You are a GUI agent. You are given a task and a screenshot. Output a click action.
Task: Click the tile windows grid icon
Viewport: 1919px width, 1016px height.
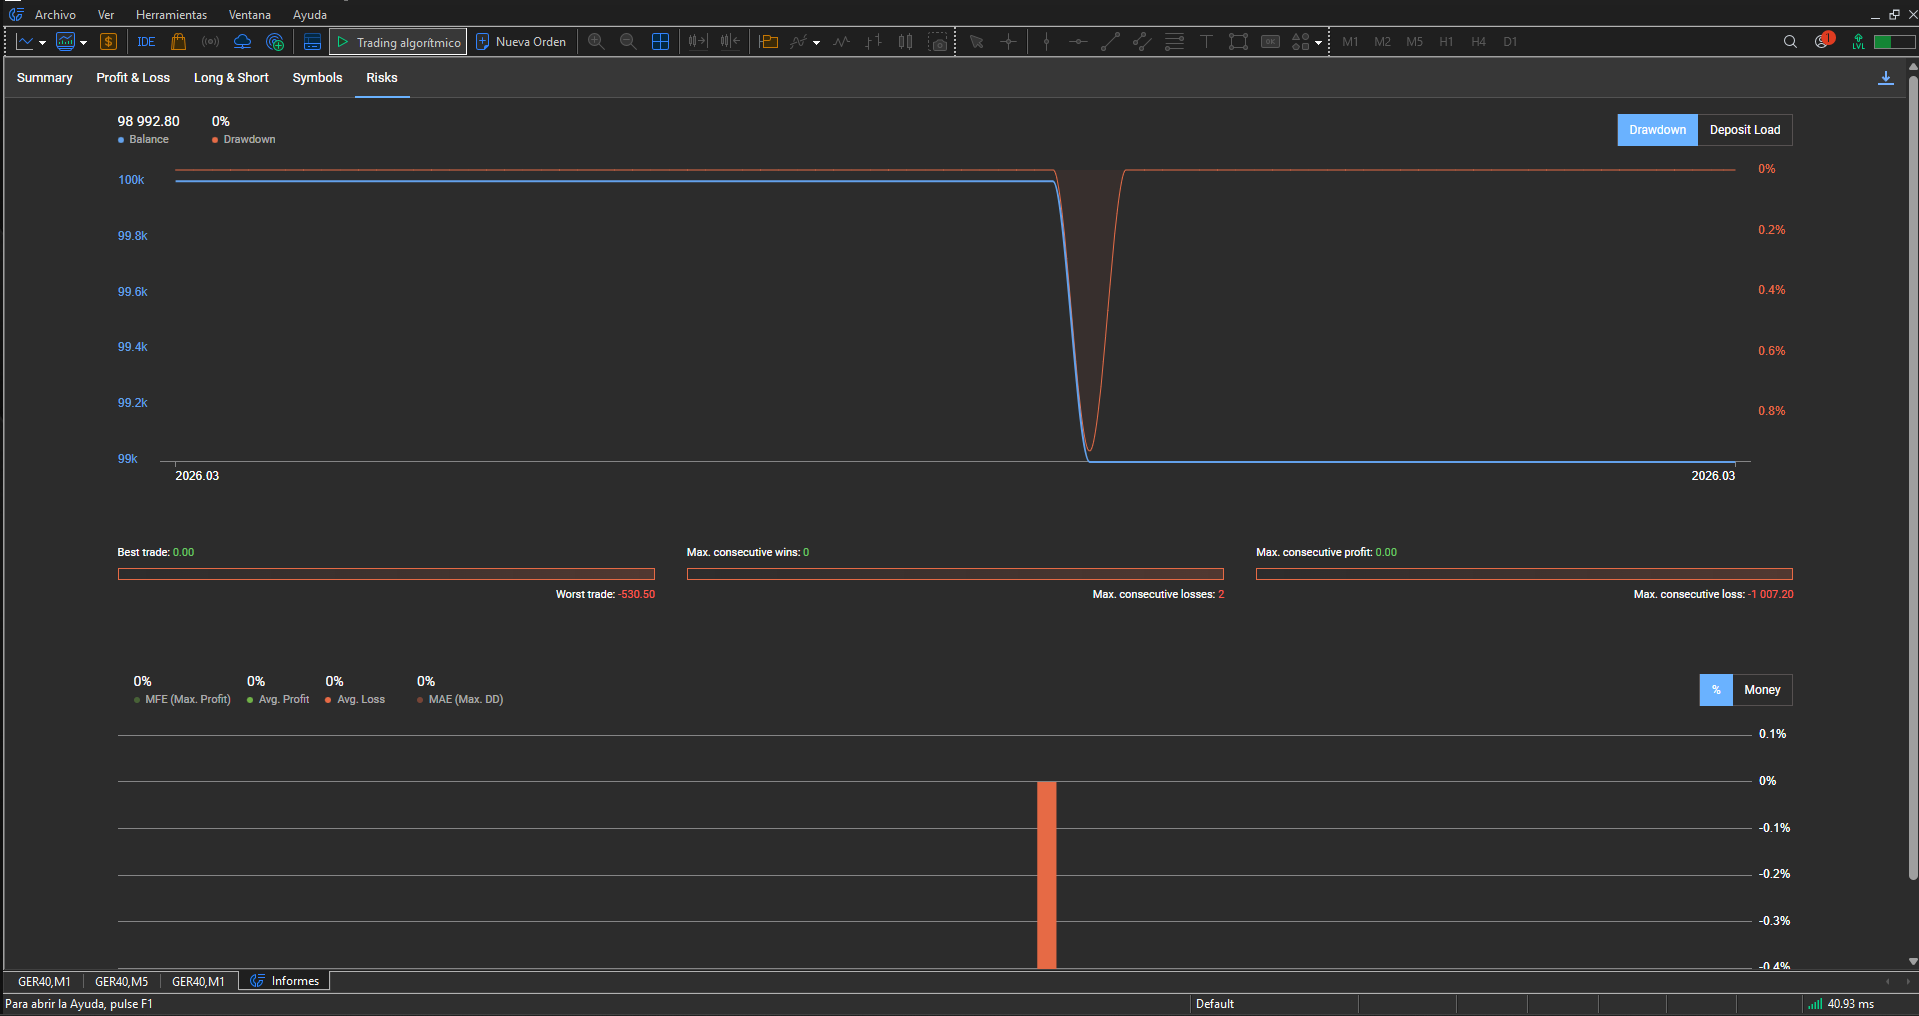(x=660, y=42)
